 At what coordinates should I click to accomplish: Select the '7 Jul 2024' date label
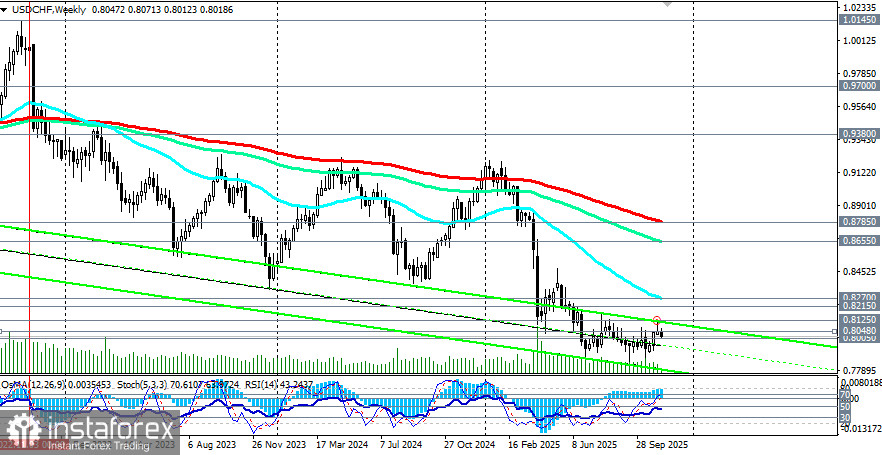click(x=401, y=444)
